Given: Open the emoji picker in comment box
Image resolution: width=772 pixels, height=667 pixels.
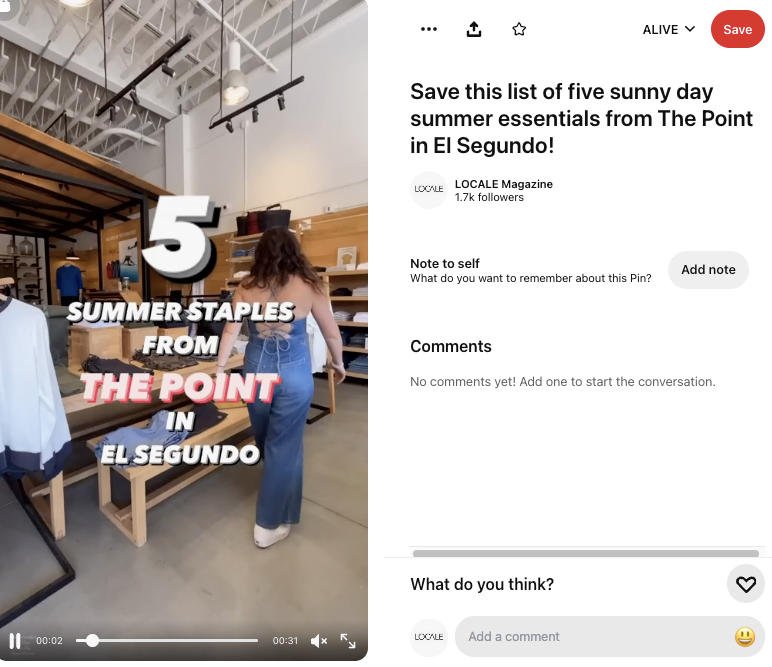Looking at the screenshot, I should (744, 636).
